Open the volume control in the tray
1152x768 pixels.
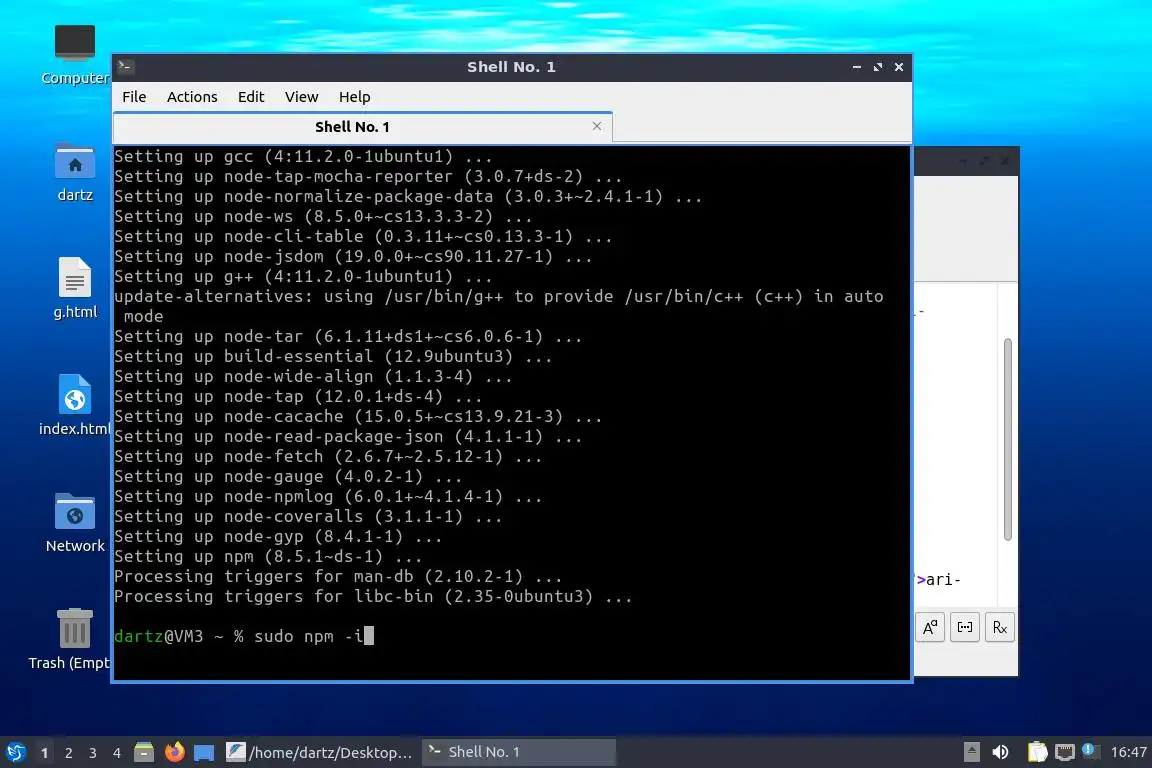coord(1000,752)
